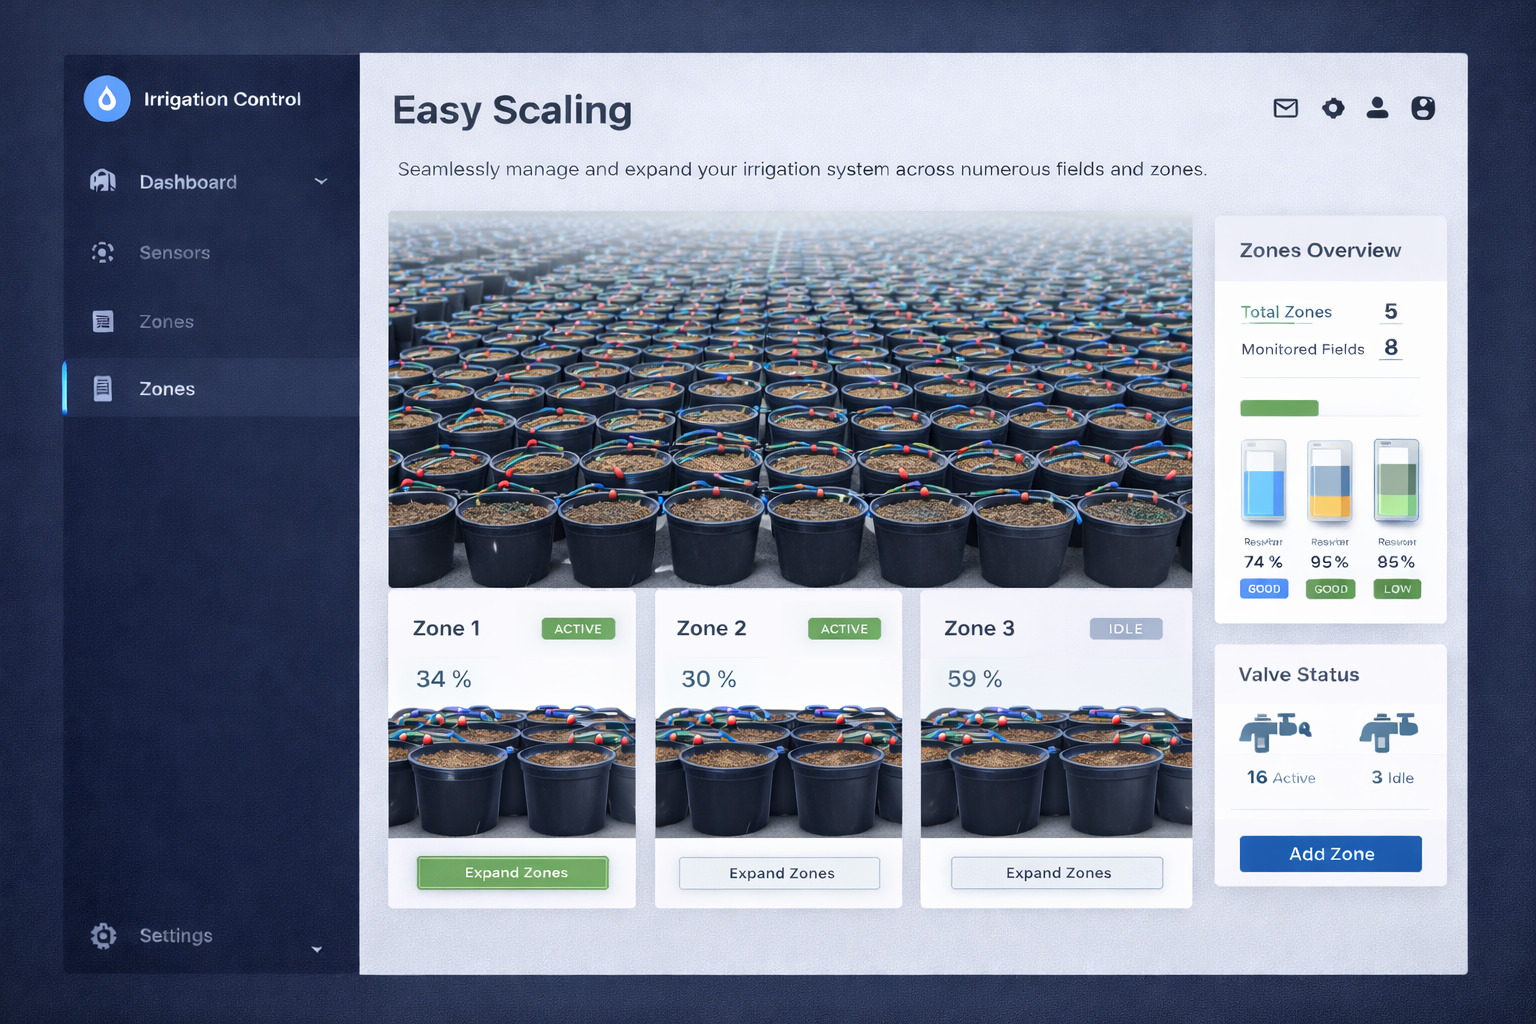
Task: Open settings gear icon in header
Action: coord(1333,108)
